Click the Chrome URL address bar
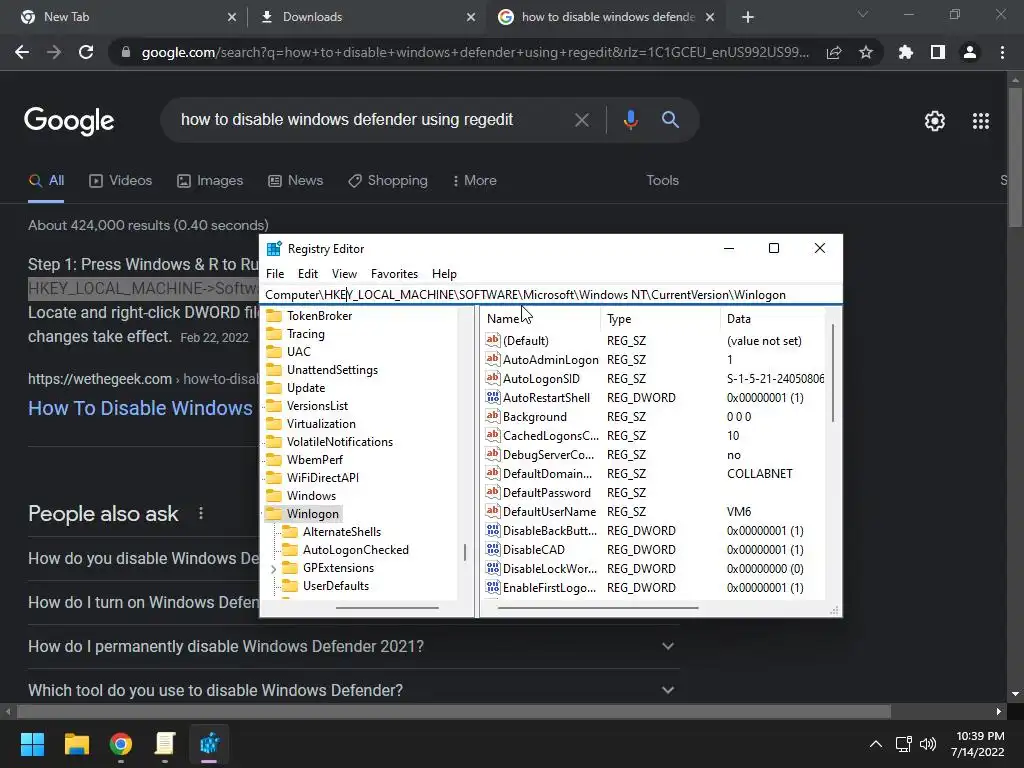1024x768 pixels. [x=475, y=52]
